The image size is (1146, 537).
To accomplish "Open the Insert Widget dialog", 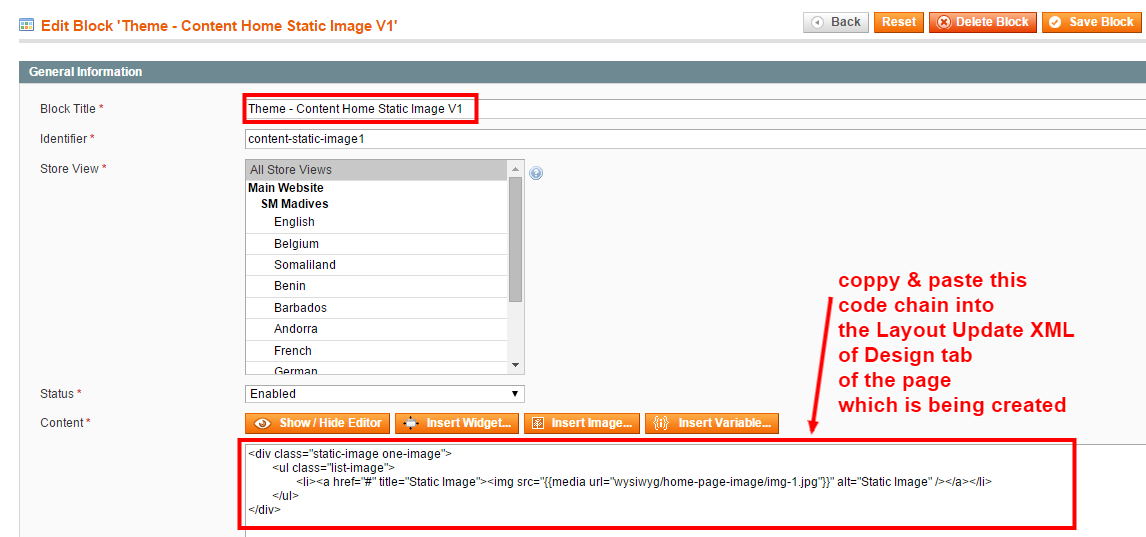I will pos(457,423).
